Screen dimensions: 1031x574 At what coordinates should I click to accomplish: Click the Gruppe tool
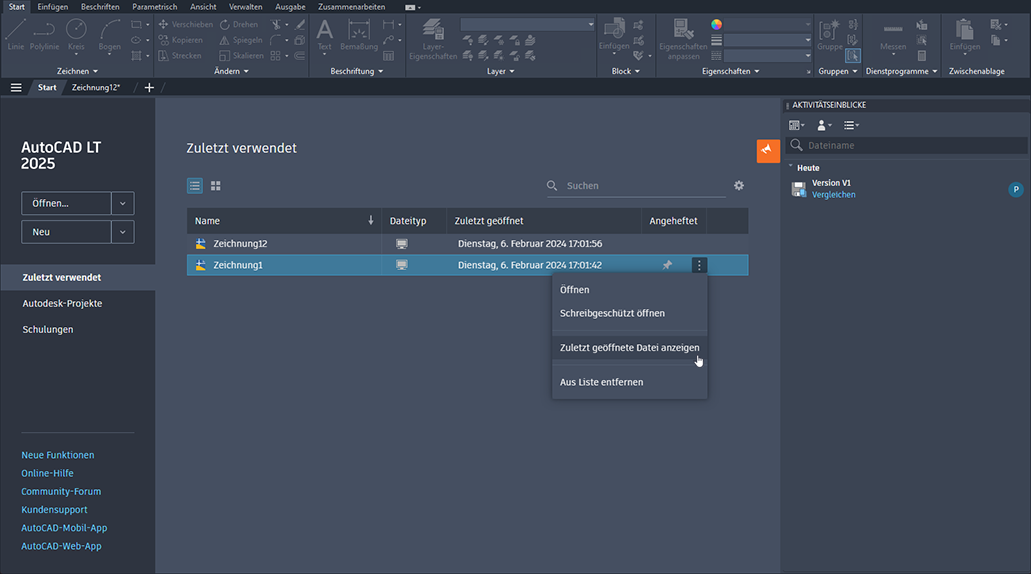(x=830, y=34)
